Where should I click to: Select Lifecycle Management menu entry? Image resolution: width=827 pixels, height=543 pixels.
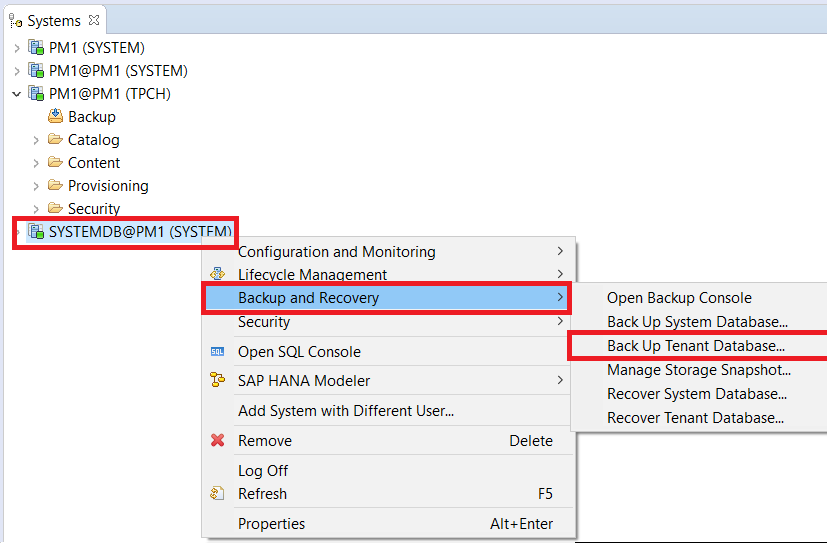click(x=388, y=274)
